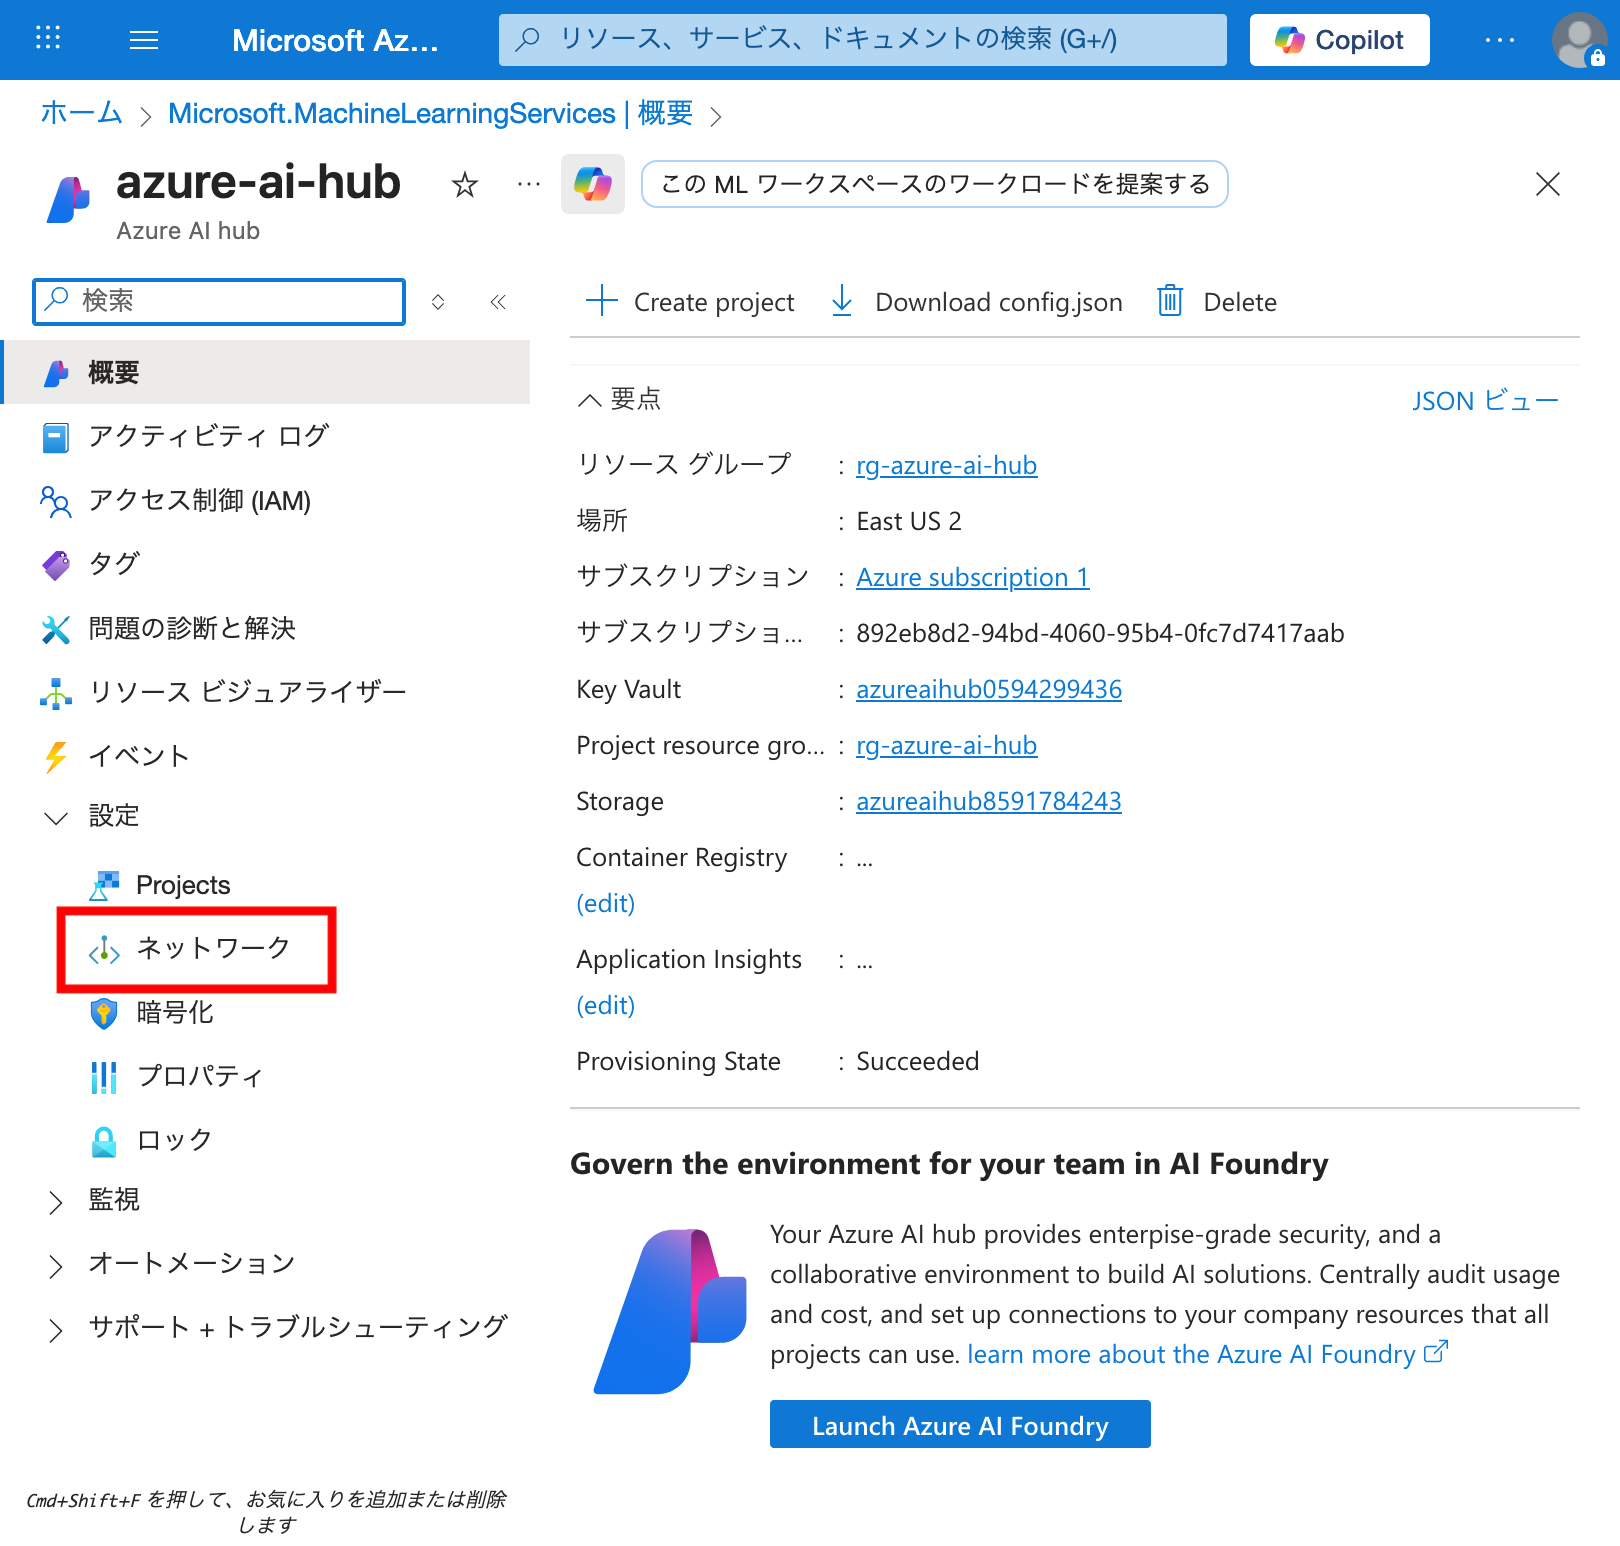Click the Microsoft Azure header title

[x=335, y=40]
